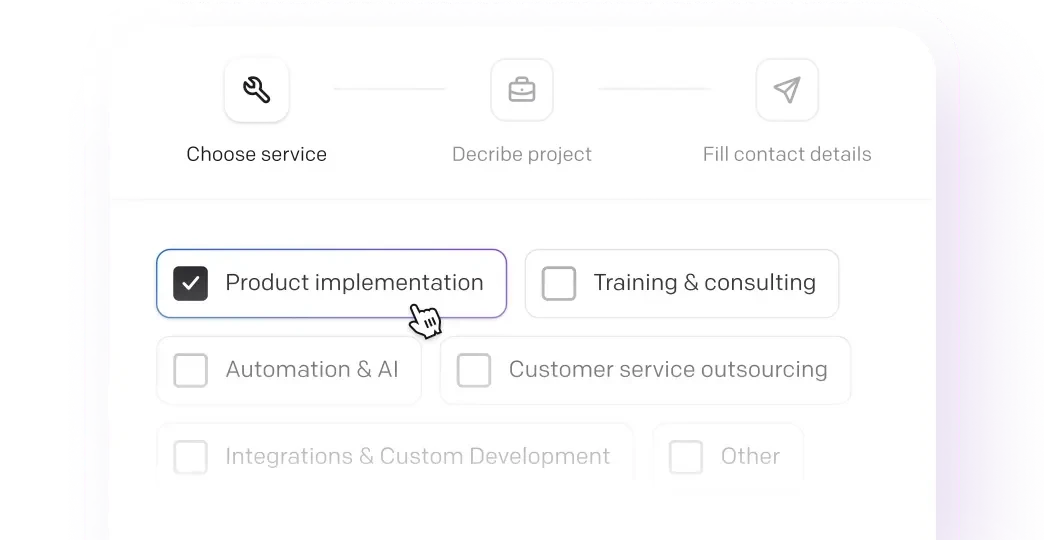
Task: Click progress line between project and contact
Action: (655, 89)
